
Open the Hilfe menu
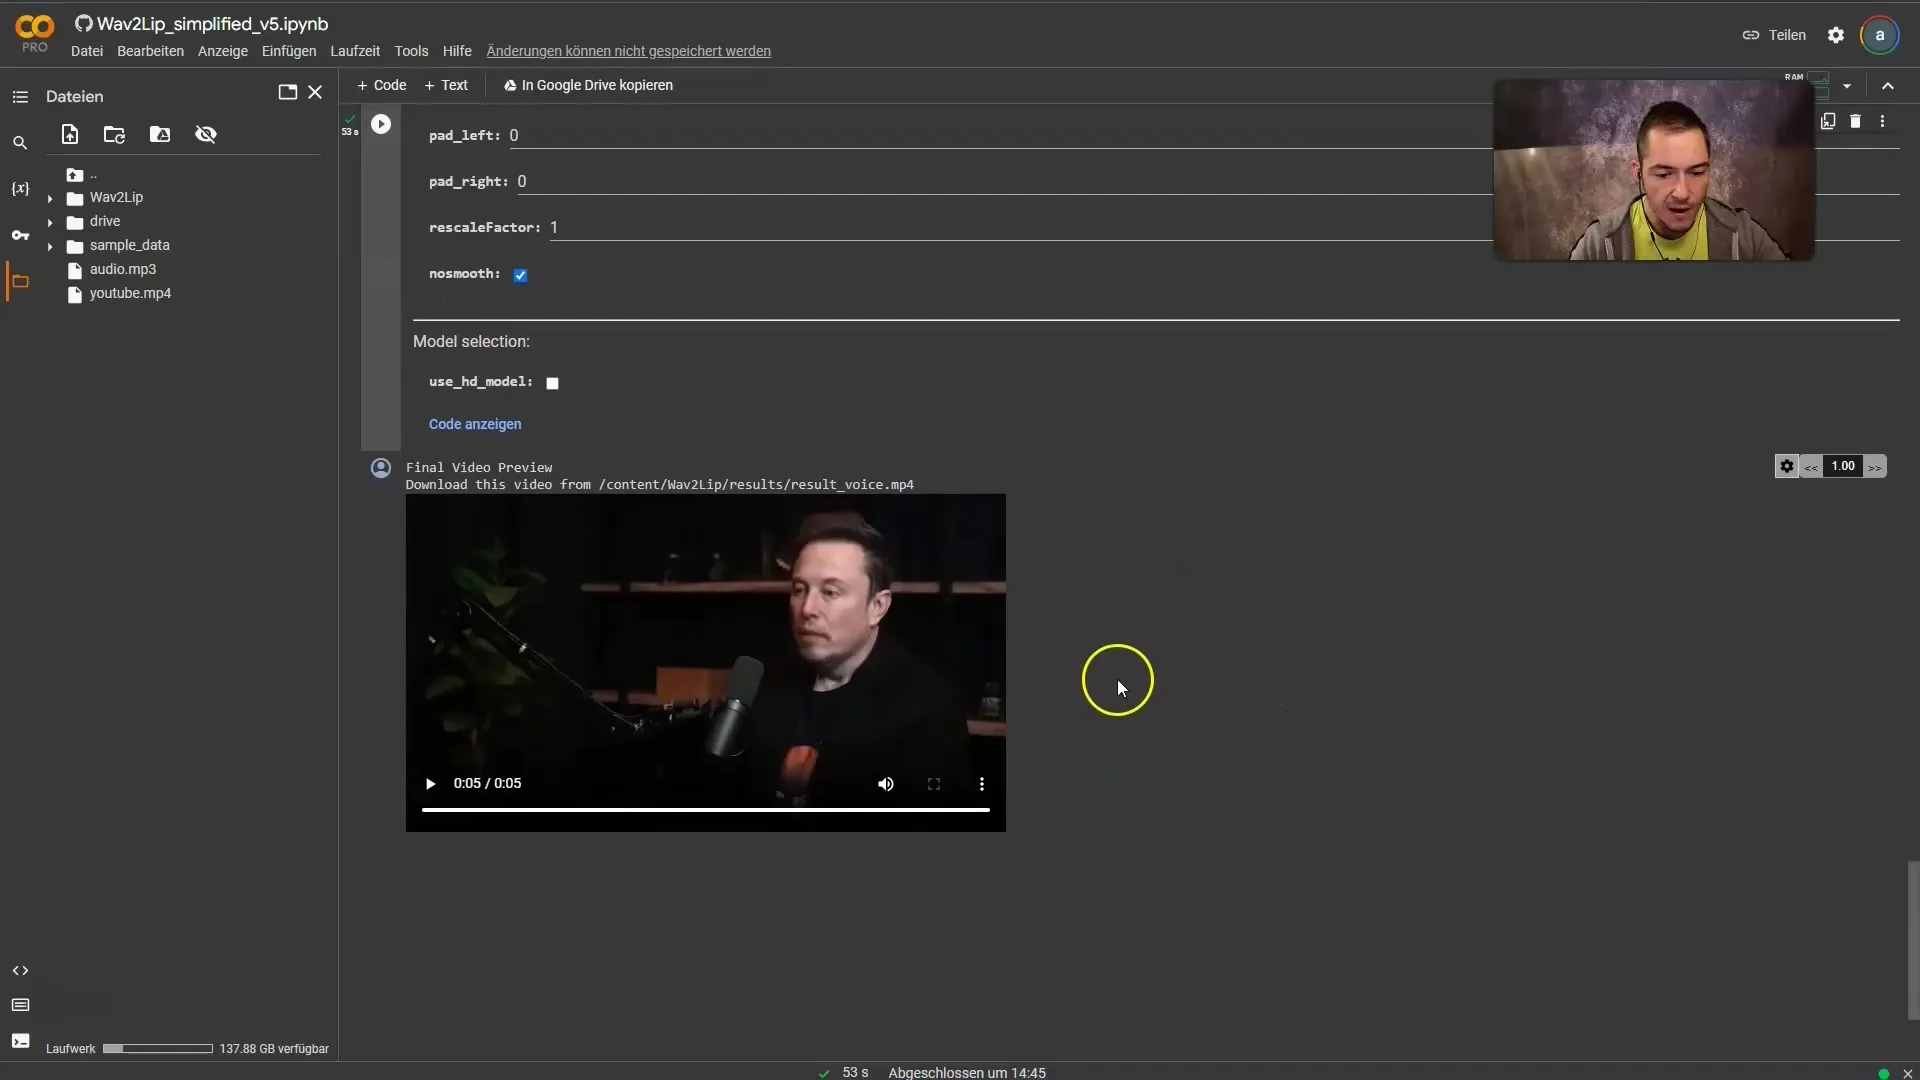(457, 51)
